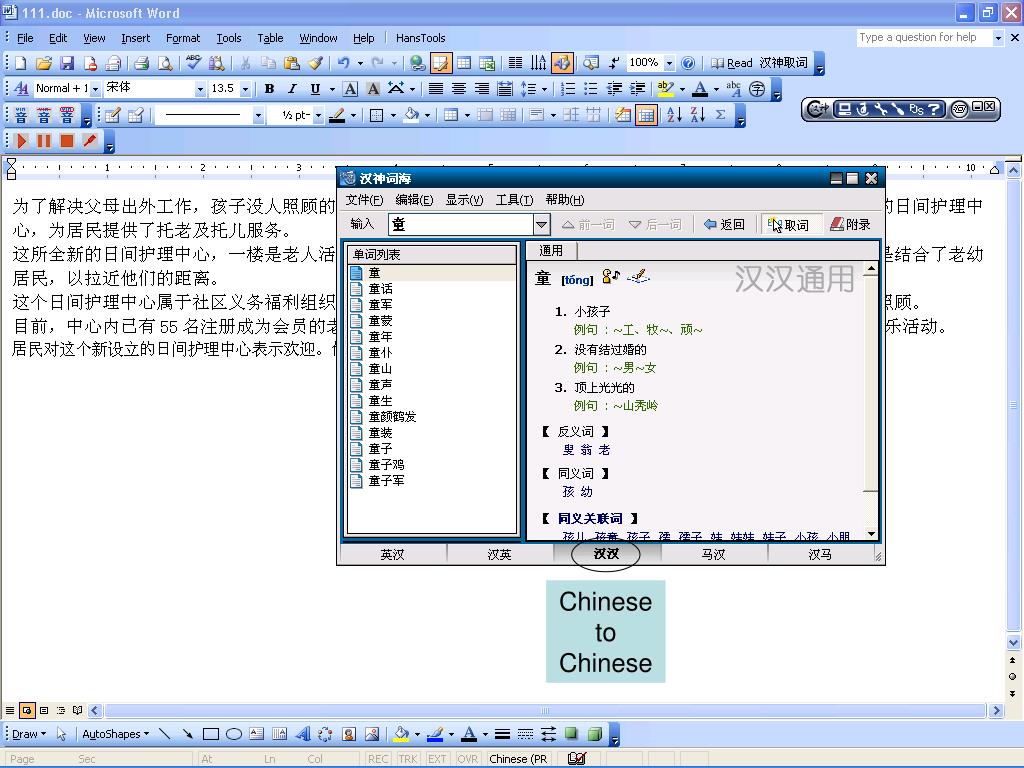Open a file with the Open folder icon
The height and width of the screenshot is (768, 1024).
coord(44,63)
